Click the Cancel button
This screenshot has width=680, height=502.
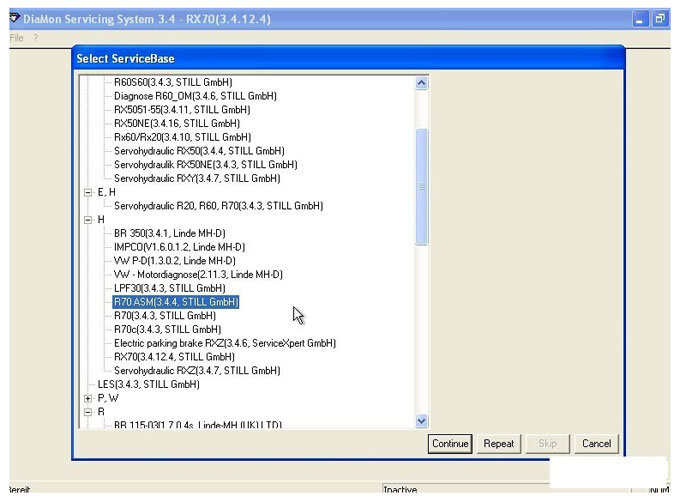pyautogui.click(x=596, y=443)
